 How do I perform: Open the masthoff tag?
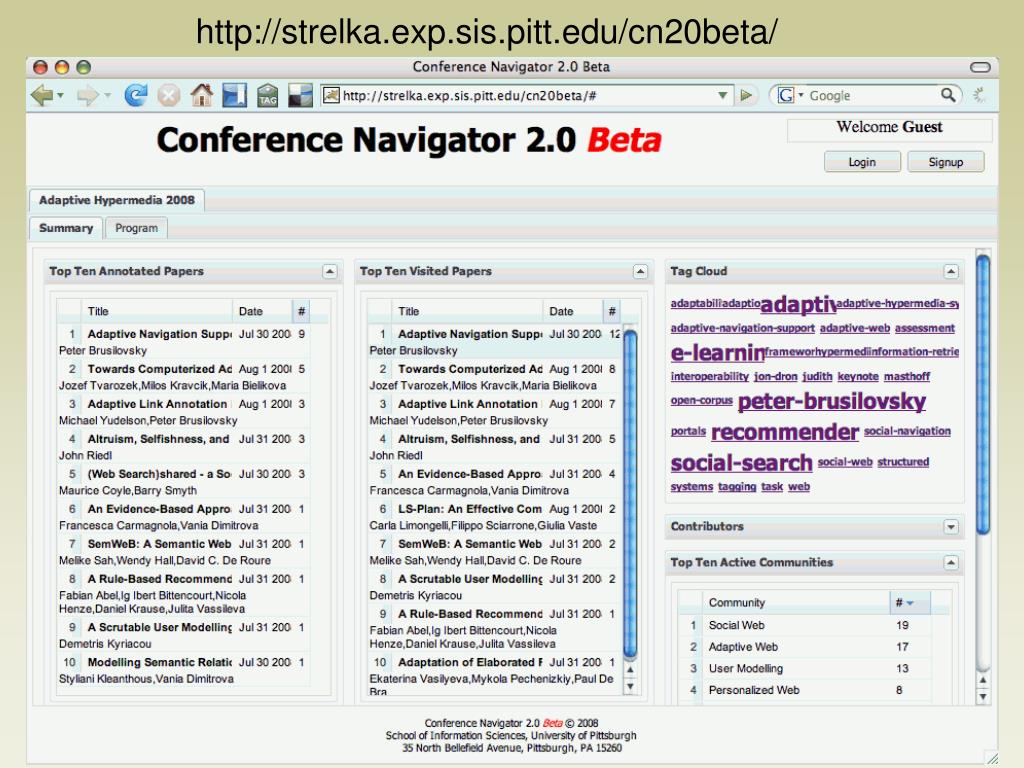[907, 376]
